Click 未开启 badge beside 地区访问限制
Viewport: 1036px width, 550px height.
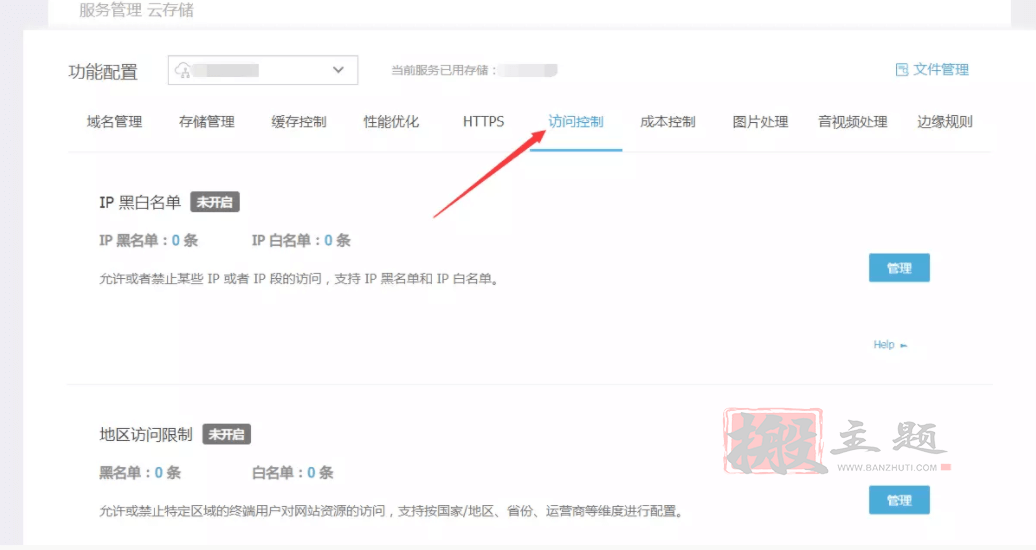[x=227, y=434]
